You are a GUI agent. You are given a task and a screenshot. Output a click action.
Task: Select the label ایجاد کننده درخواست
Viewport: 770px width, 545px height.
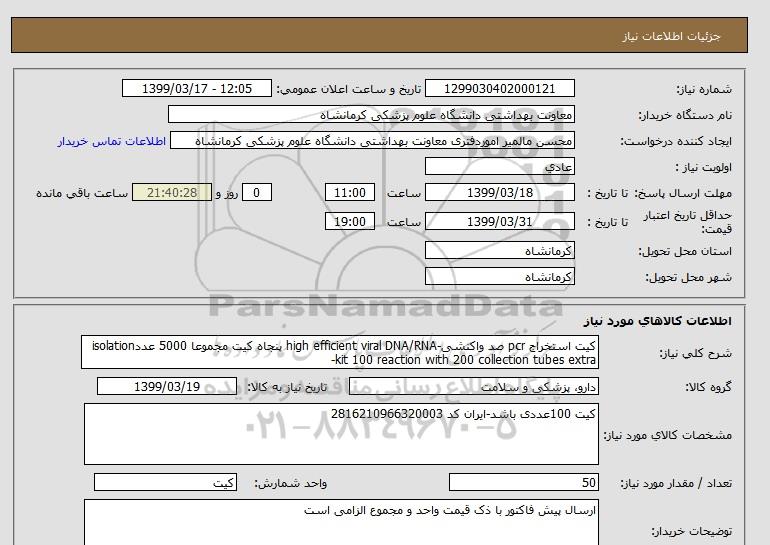click(x=676, y=141)
